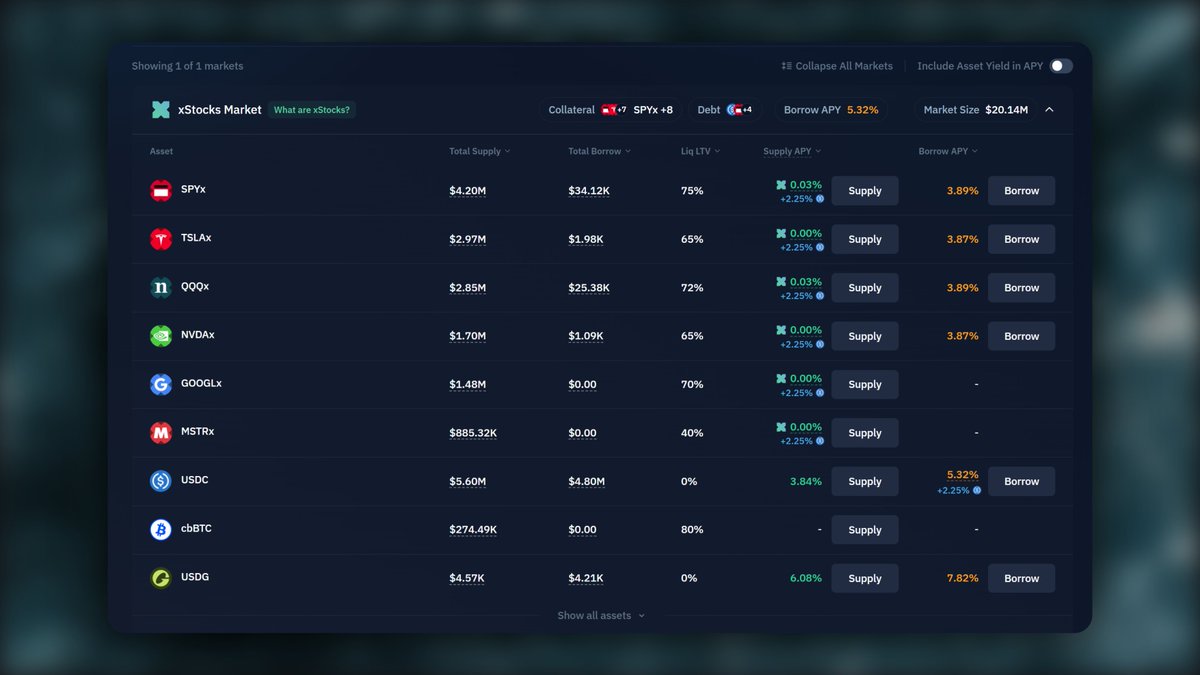
Task: Click the header Borrow APY 5.32% pill
Action: pos(831,110)
